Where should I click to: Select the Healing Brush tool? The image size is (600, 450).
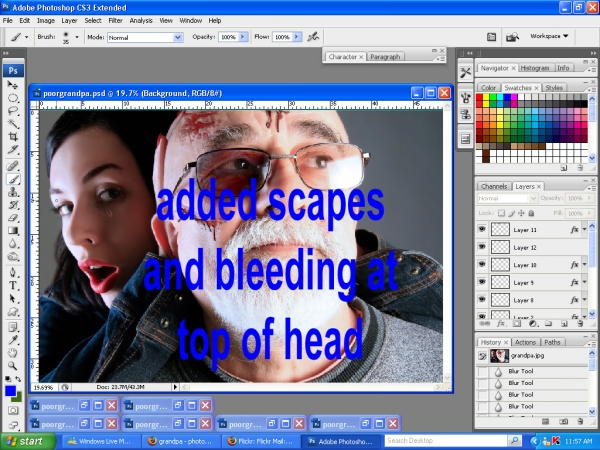coord(13,166)
